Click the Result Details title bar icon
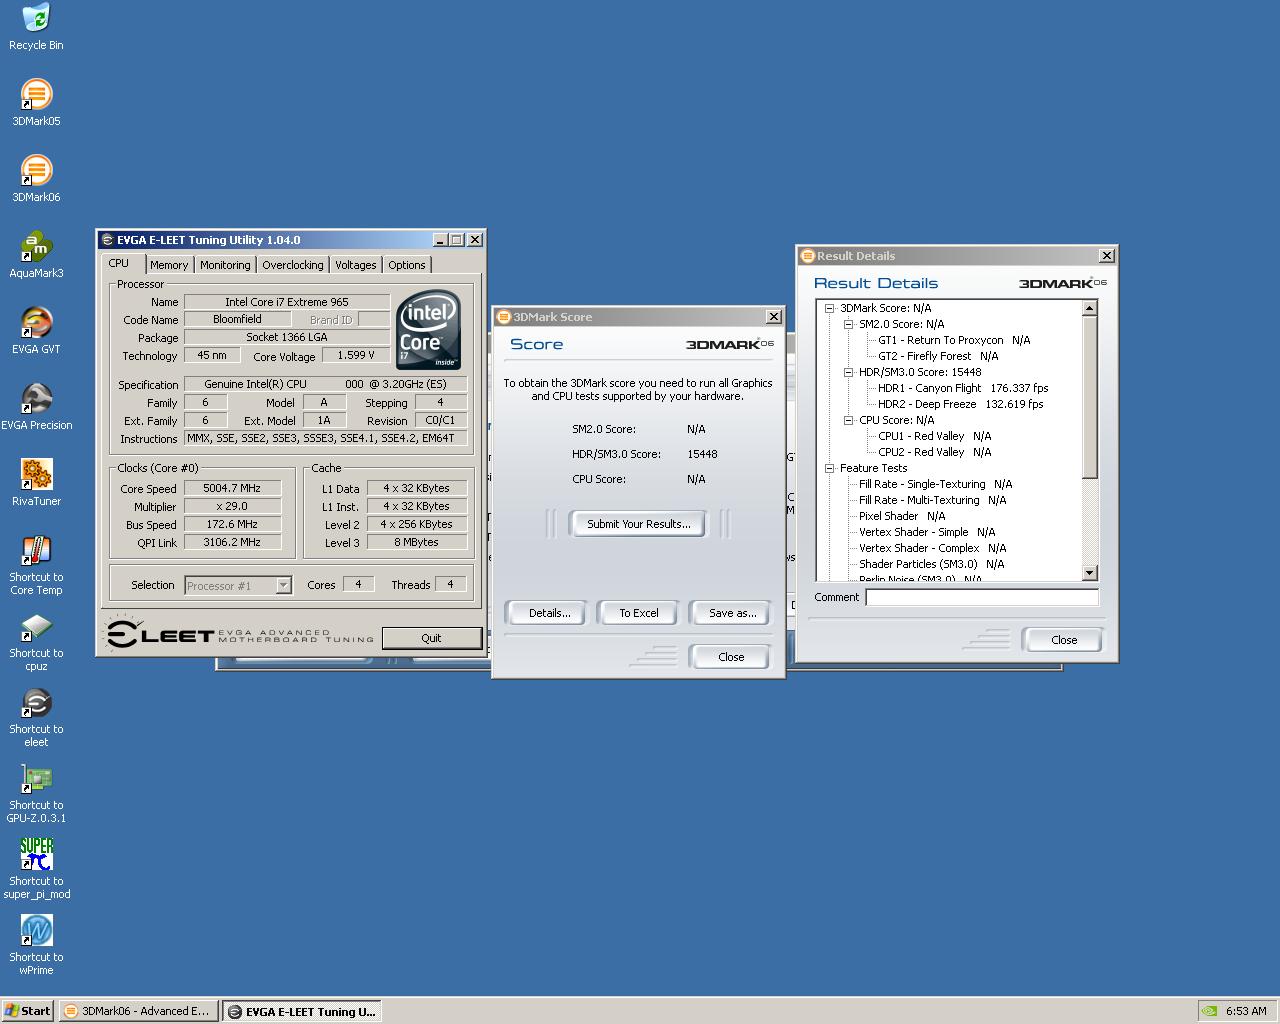 pos(808,256)
